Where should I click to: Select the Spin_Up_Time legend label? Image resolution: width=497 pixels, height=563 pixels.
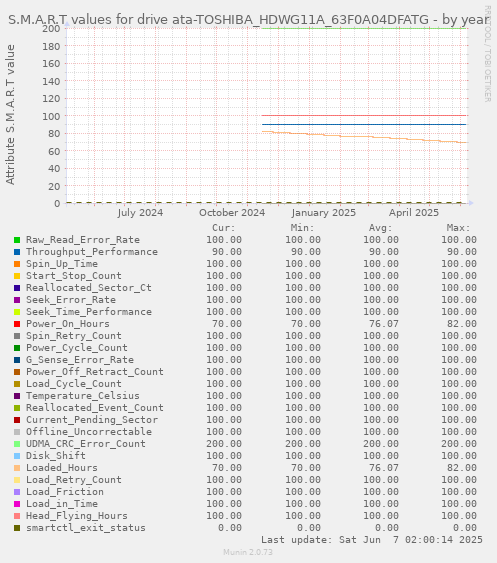coord(62,264)
